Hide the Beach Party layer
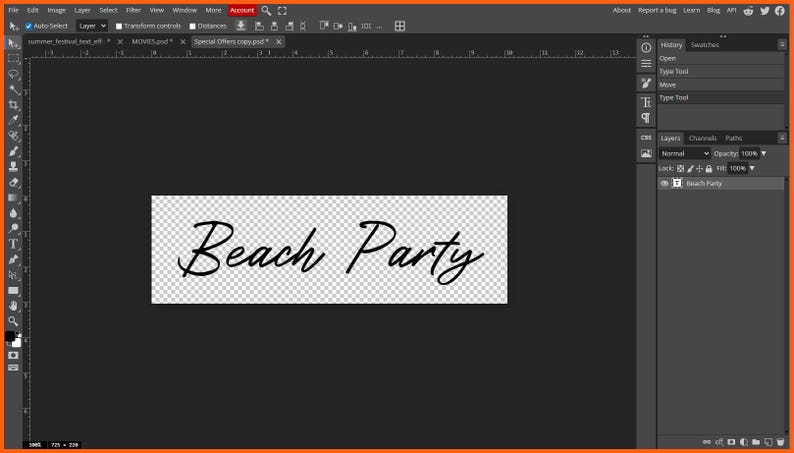 point(664,184)
